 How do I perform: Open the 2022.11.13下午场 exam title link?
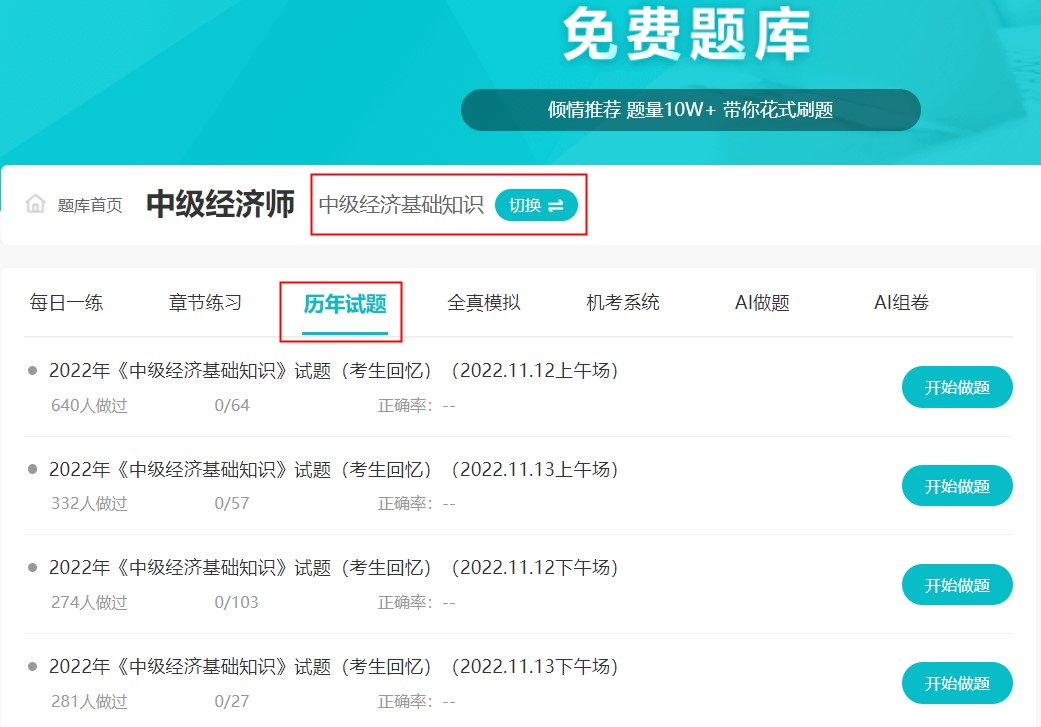pos(334,666)
